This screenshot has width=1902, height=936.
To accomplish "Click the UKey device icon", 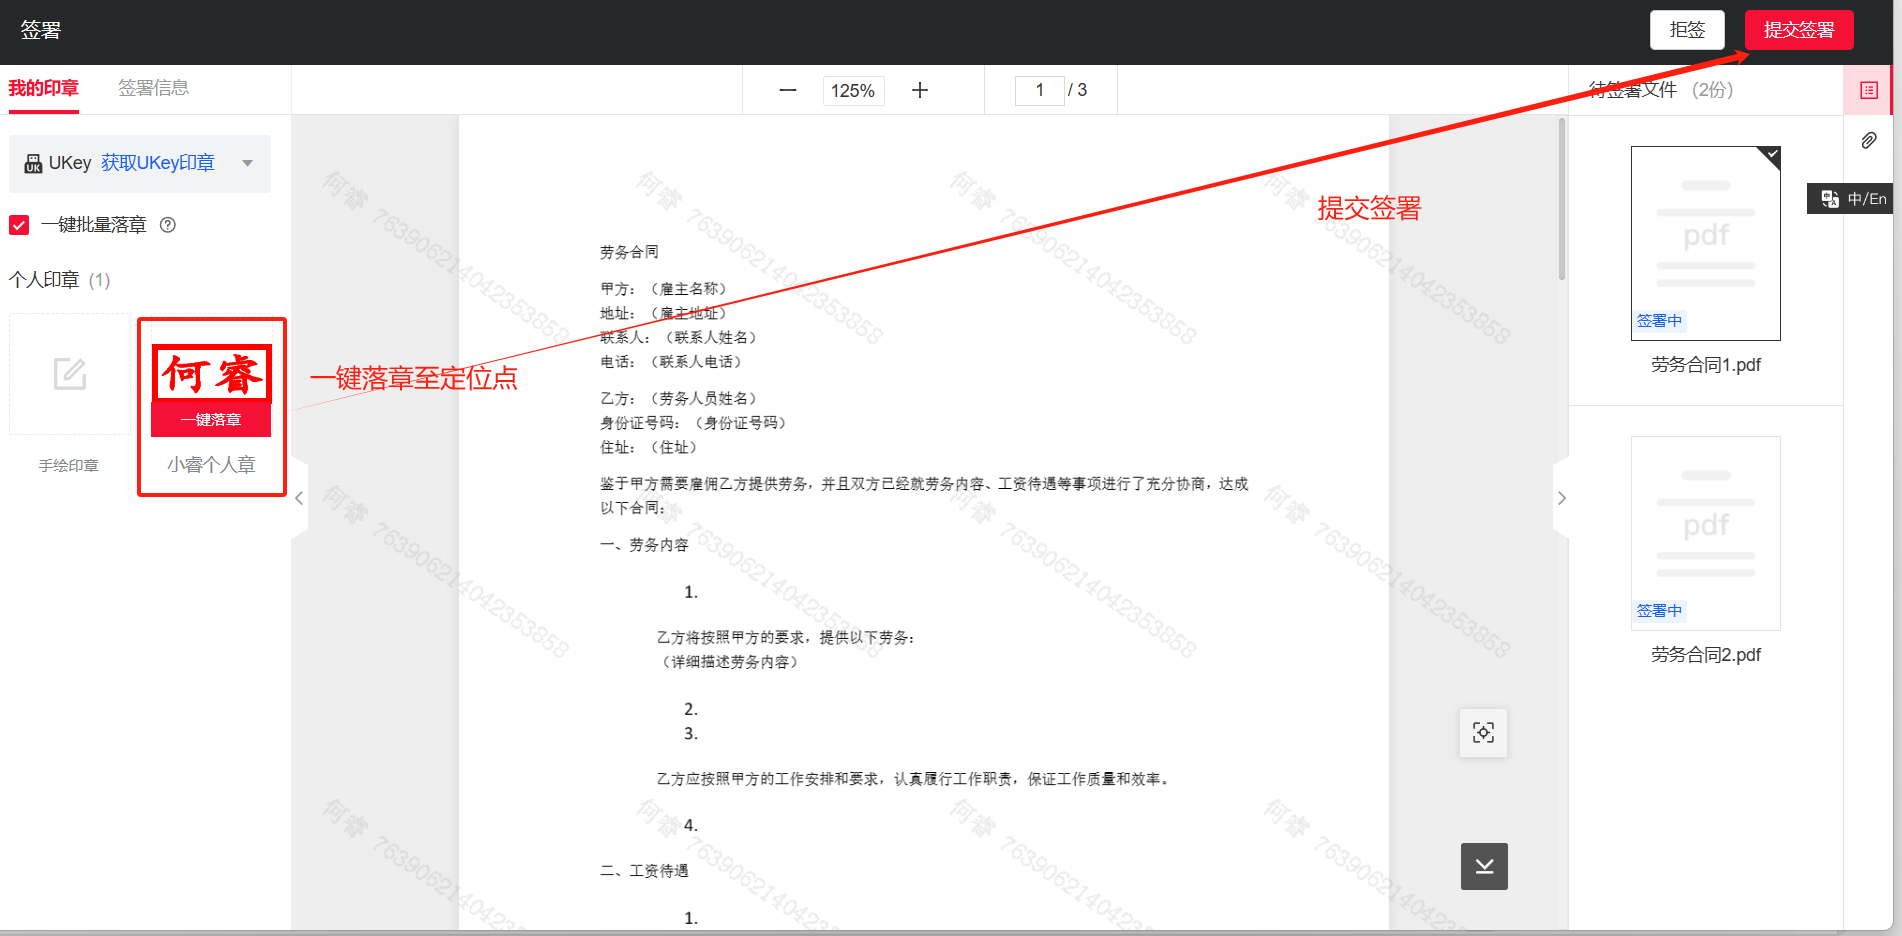I will tap(33, 163).
